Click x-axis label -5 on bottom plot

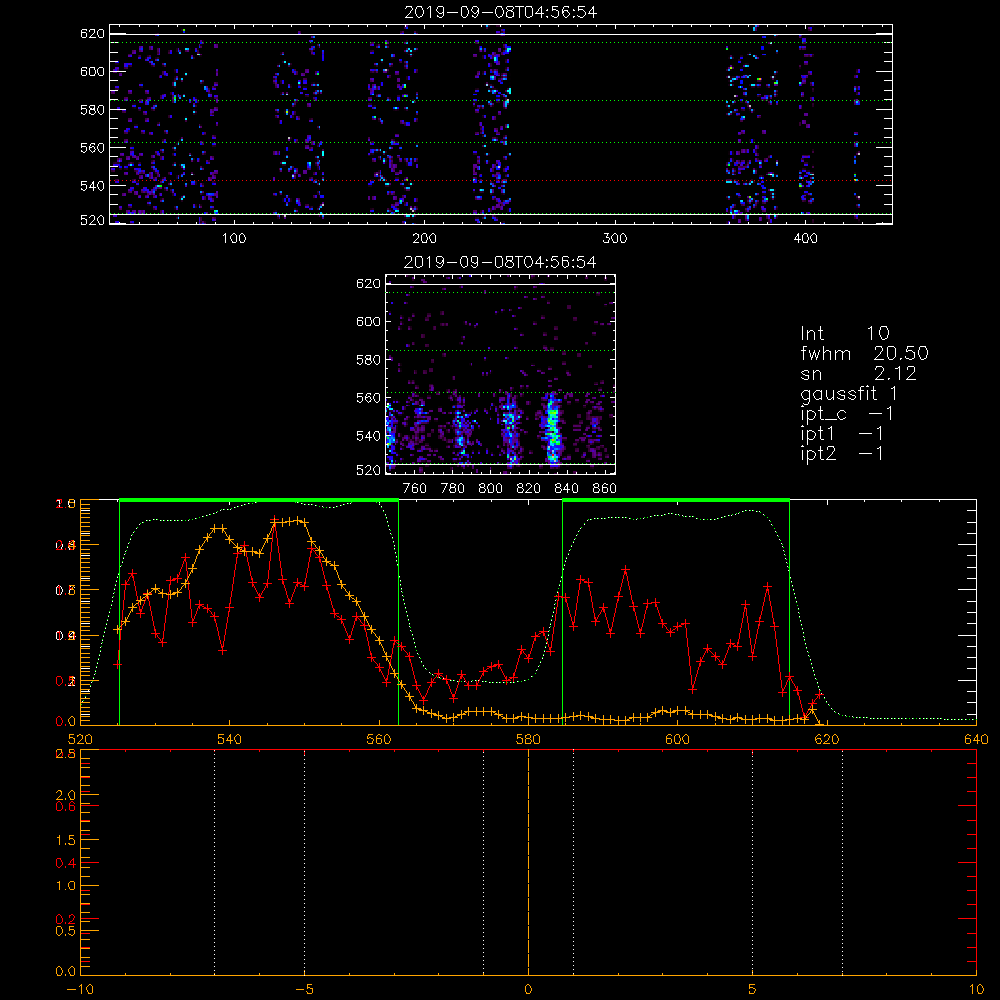(x=305, y=990)
